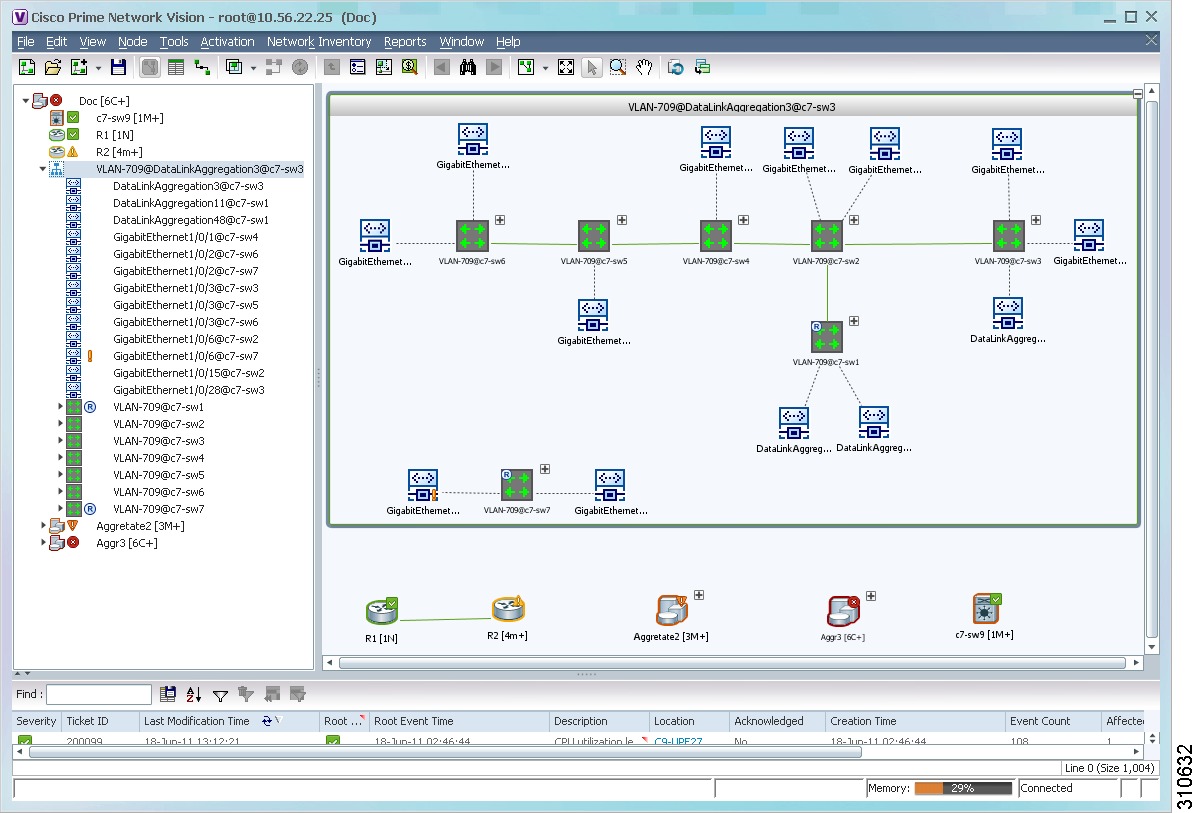This screenshot has width=1195, height=813.
Task: Open the Reports menu
Action: point(405,42)
